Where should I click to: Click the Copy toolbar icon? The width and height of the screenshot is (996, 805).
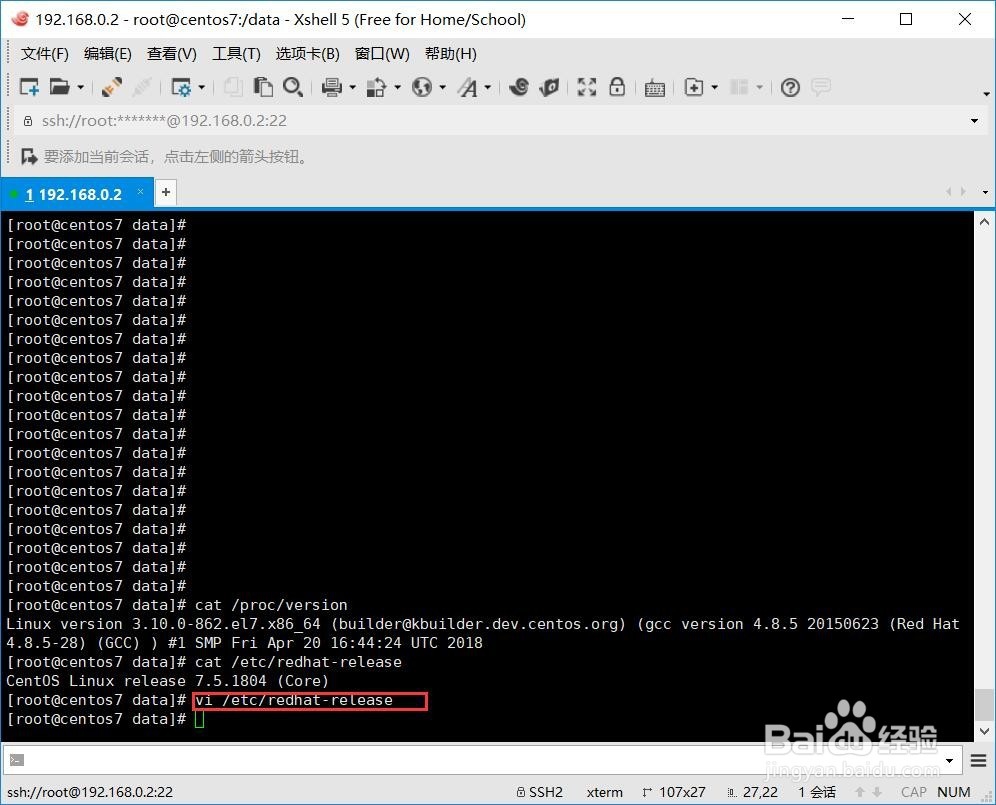click(x=233, y=87)
